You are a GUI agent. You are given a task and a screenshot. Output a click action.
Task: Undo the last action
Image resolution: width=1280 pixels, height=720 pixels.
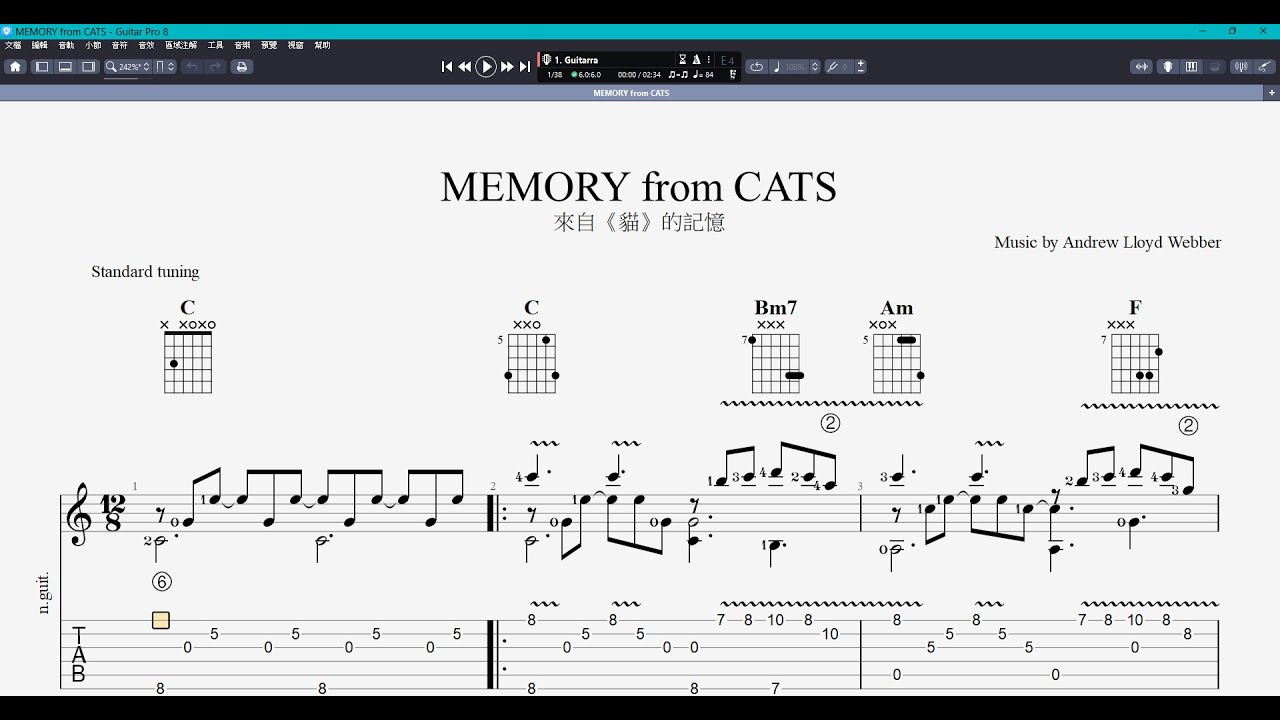(x=192, y=67)
